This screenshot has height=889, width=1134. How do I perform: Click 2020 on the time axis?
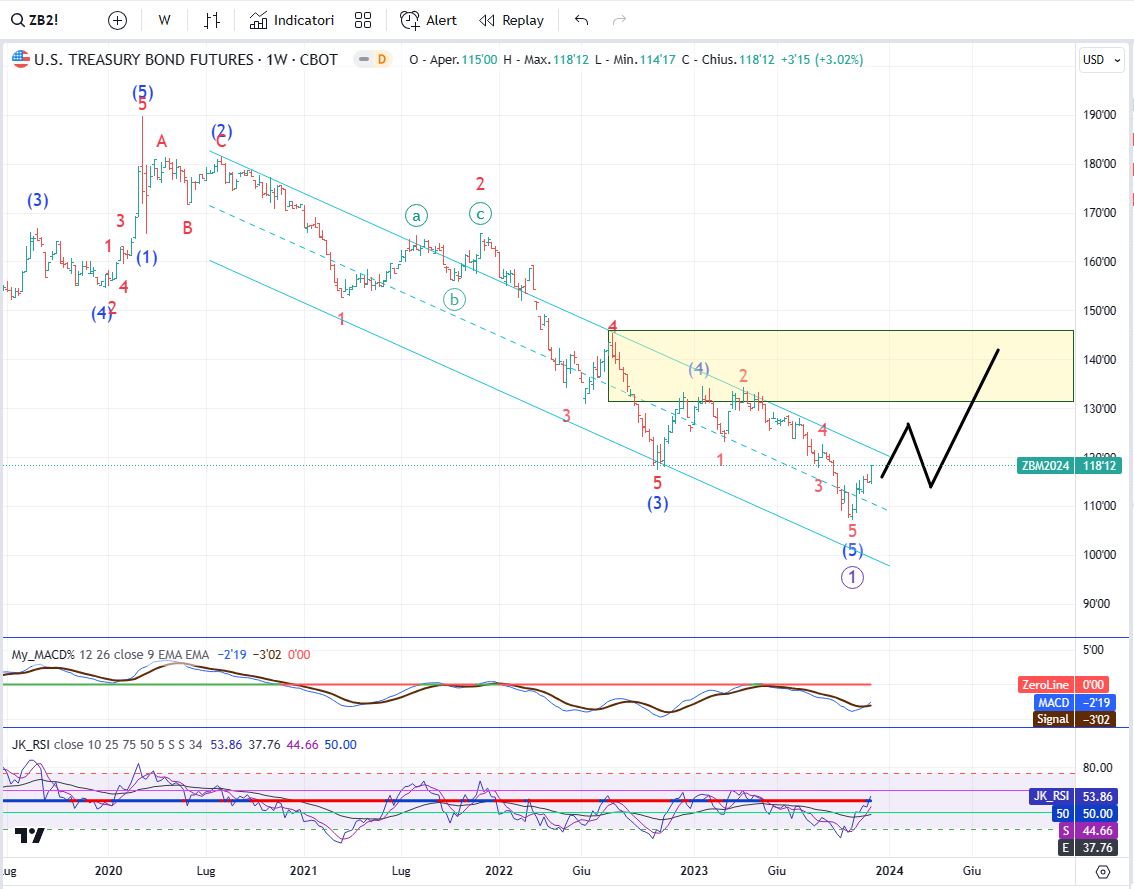[x=108, y=870]
